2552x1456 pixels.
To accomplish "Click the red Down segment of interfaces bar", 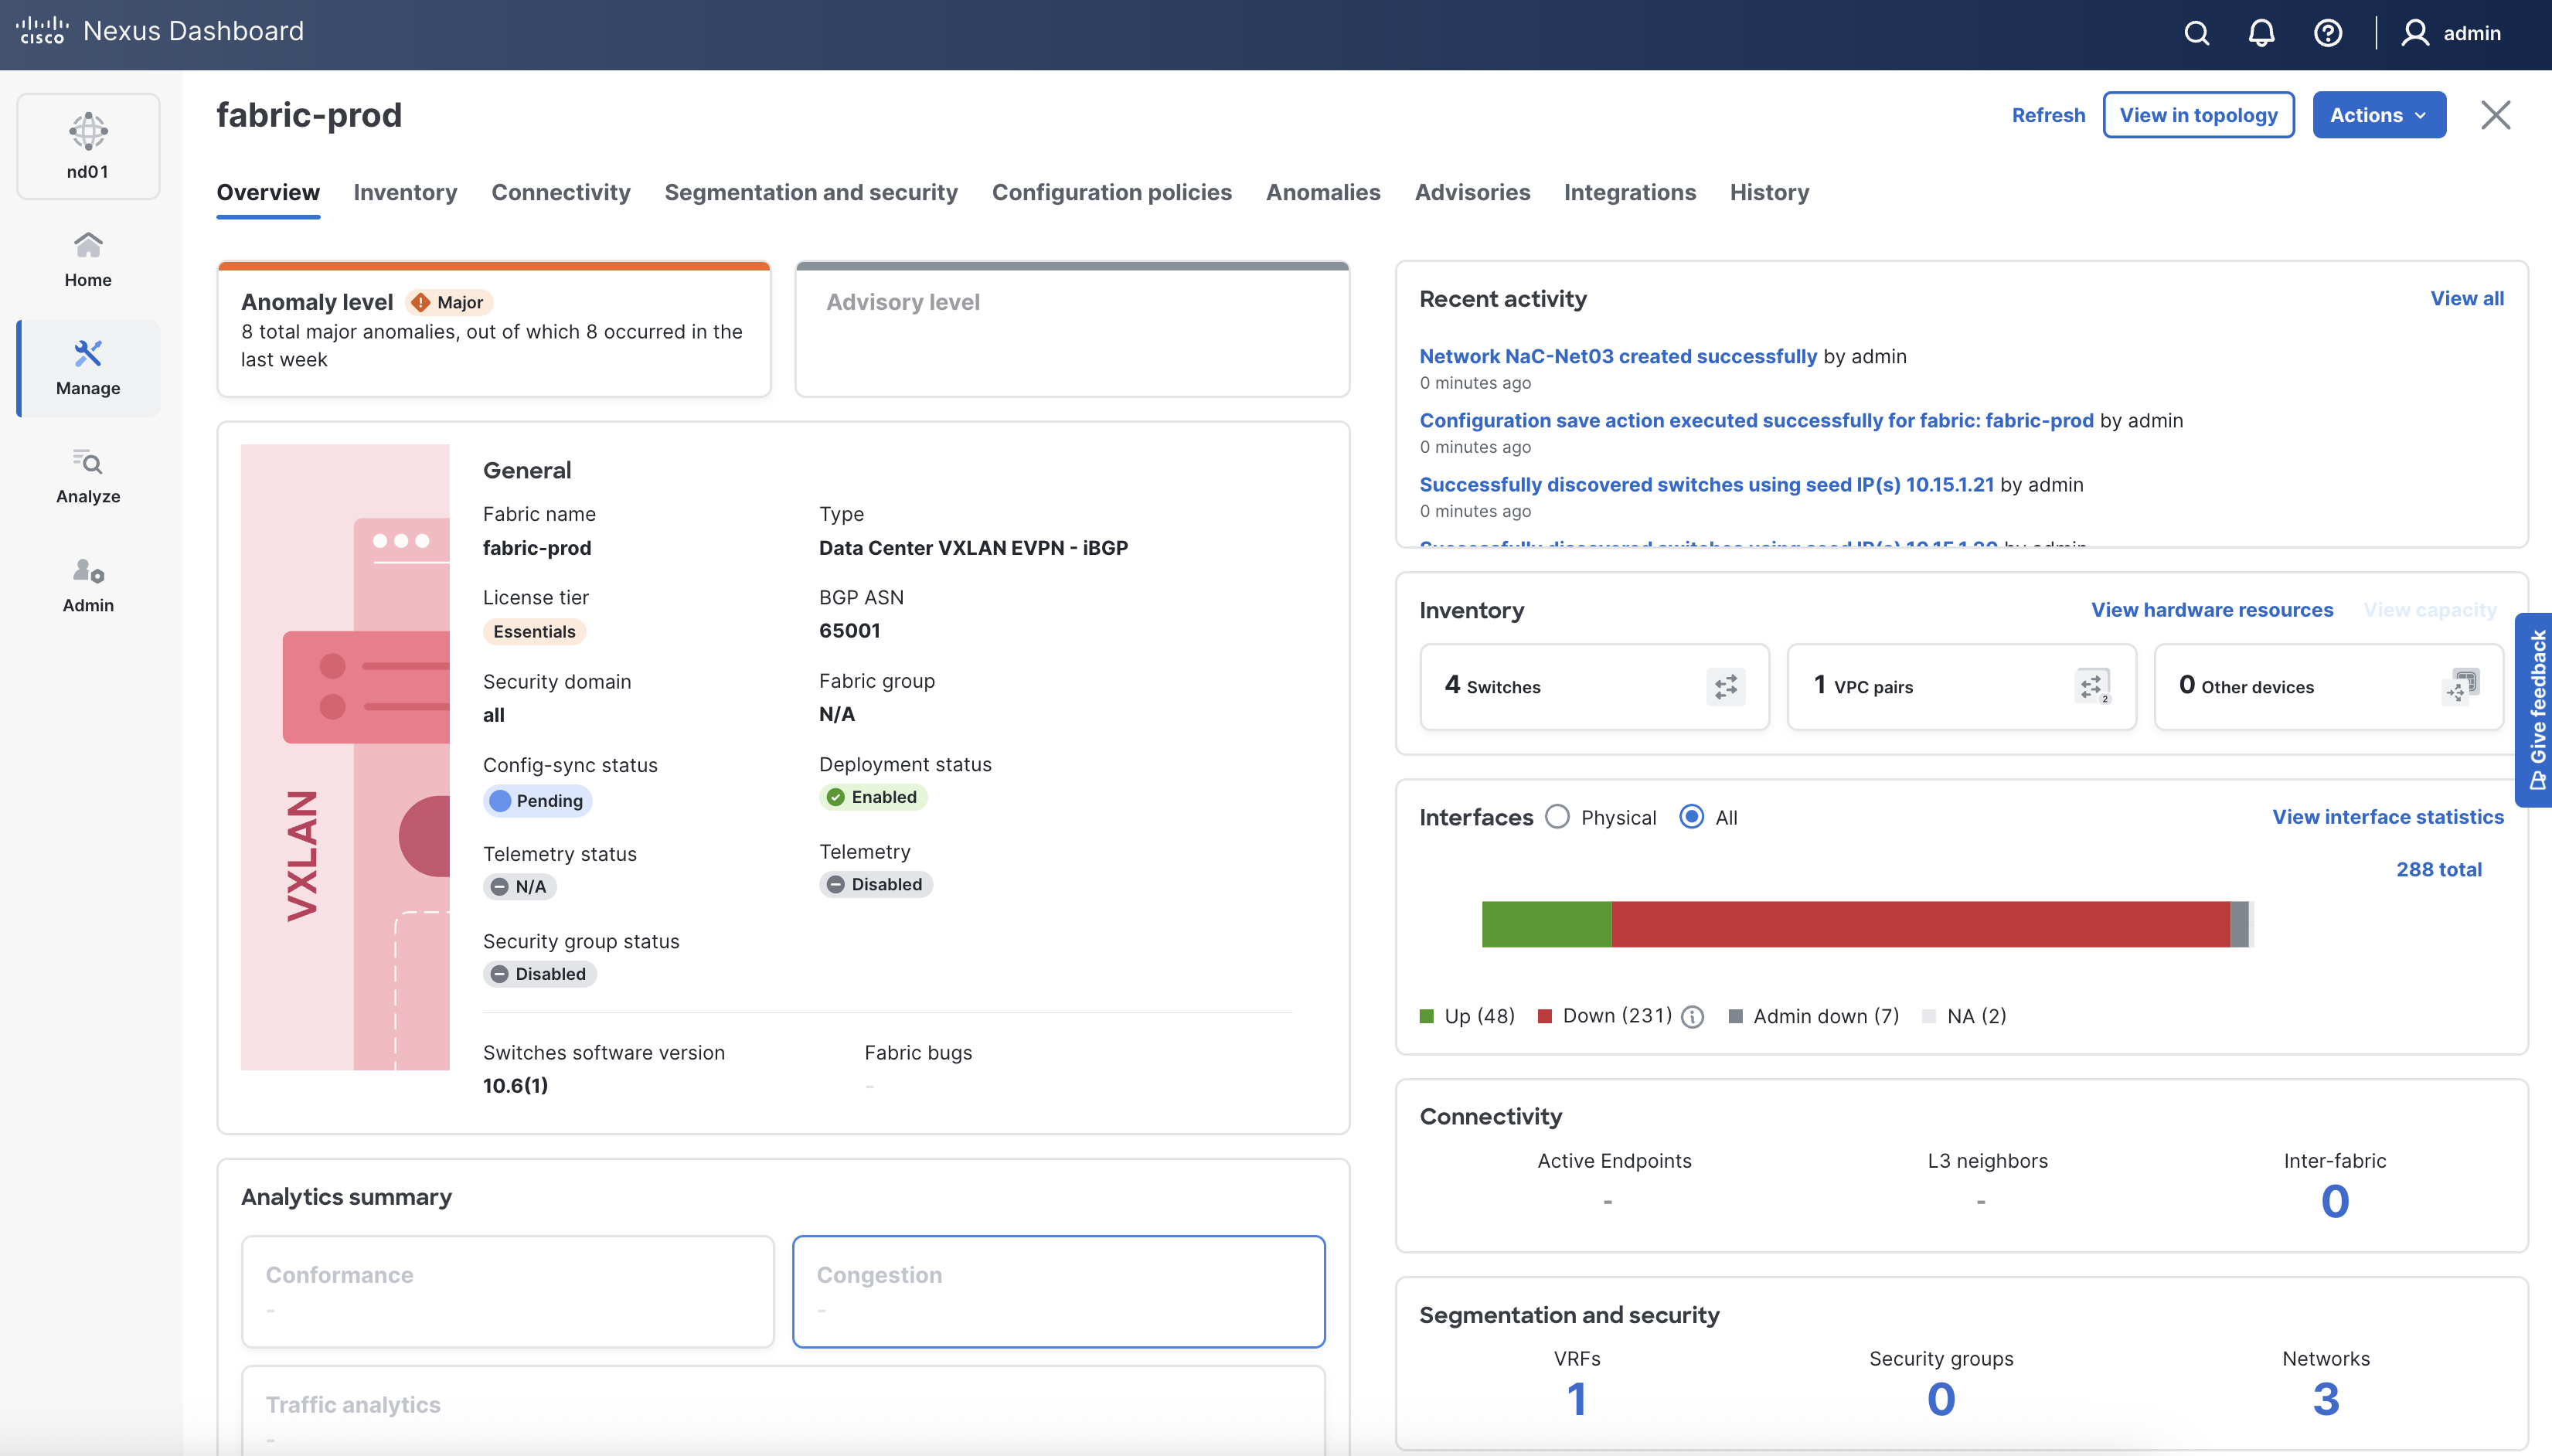I will point(1920,924).
